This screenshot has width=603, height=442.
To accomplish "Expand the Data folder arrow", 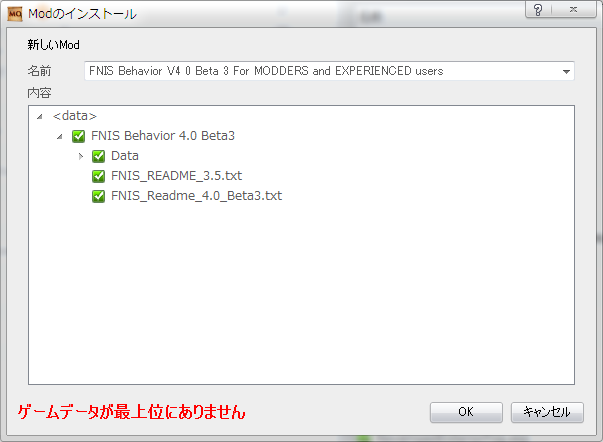I will click(80, 156).
